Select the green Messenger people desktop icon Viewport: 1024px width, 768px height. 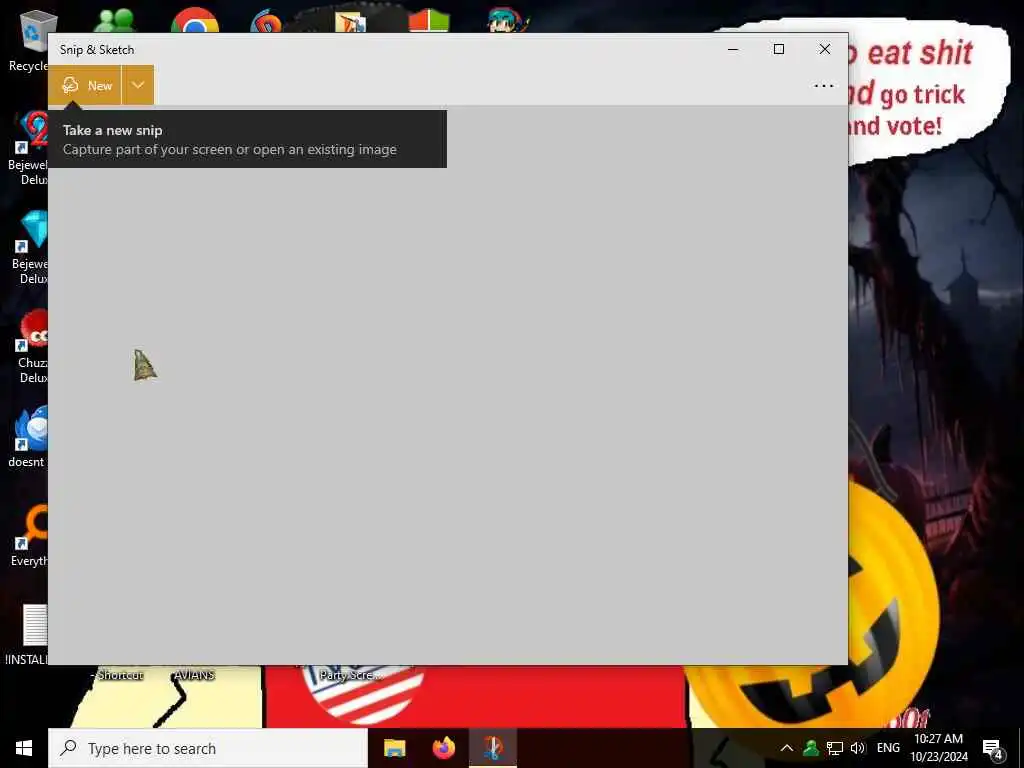[115, 20]
